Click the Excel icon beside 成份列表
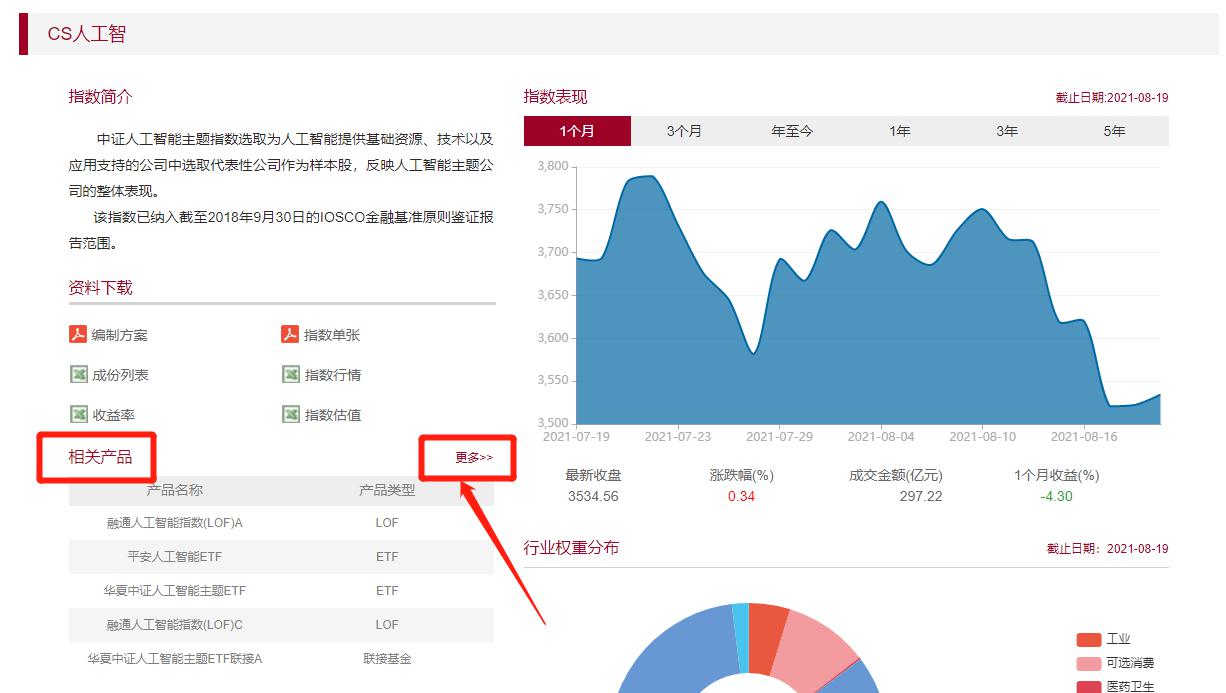 coord(78,375)
